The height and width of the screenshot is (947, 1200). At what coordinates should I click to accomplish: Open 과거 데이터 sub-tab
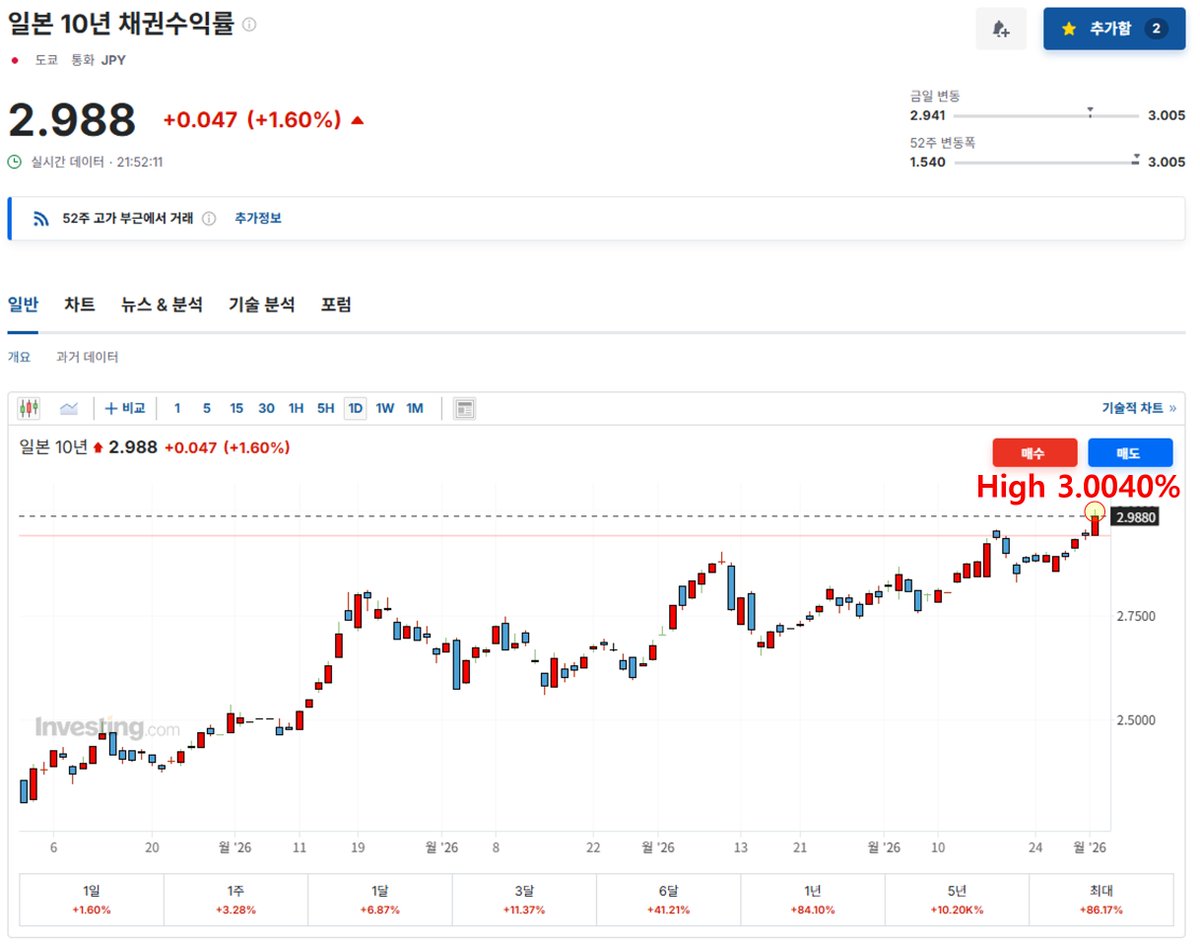click(x=87, y=357)
